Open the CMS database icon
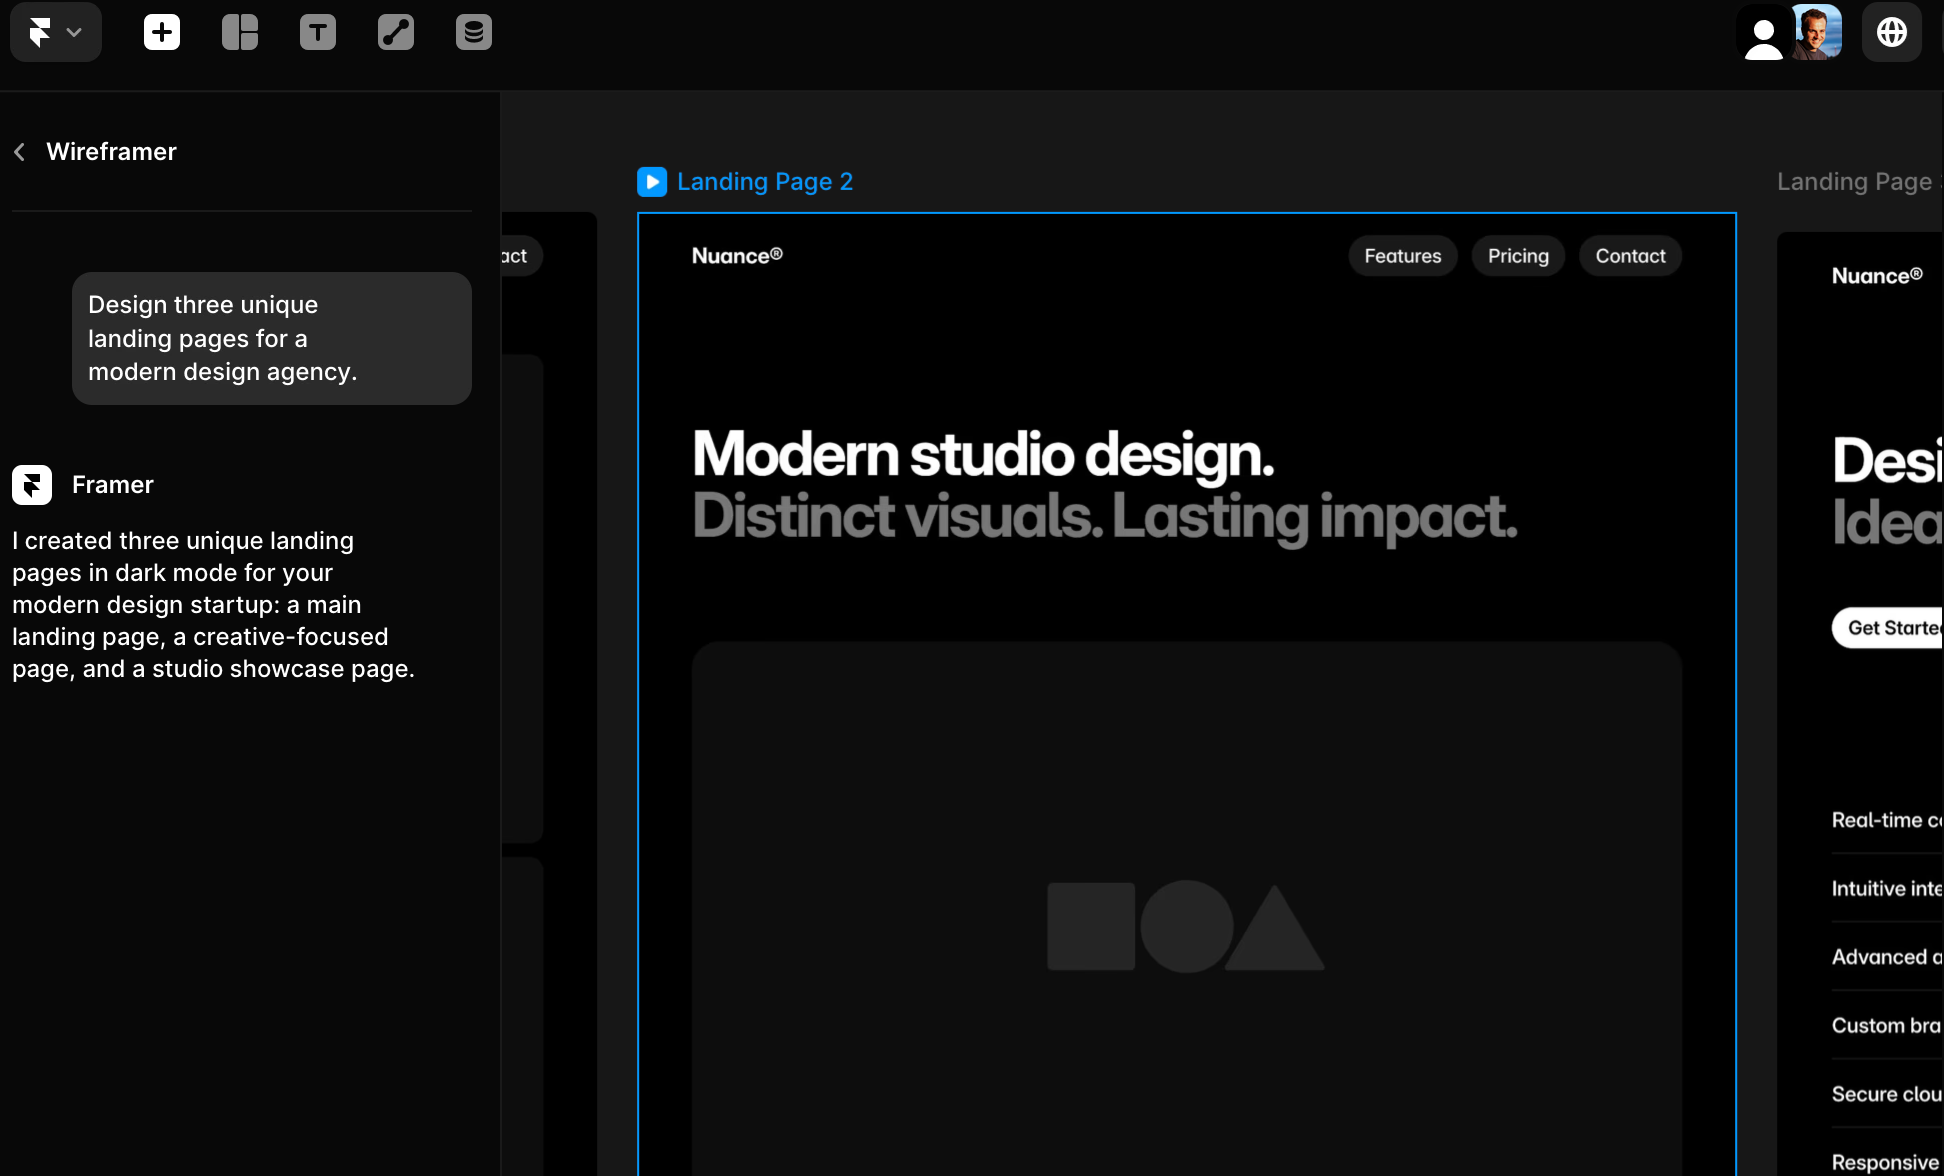The image size is (1944, 1176). click(474, 32)
